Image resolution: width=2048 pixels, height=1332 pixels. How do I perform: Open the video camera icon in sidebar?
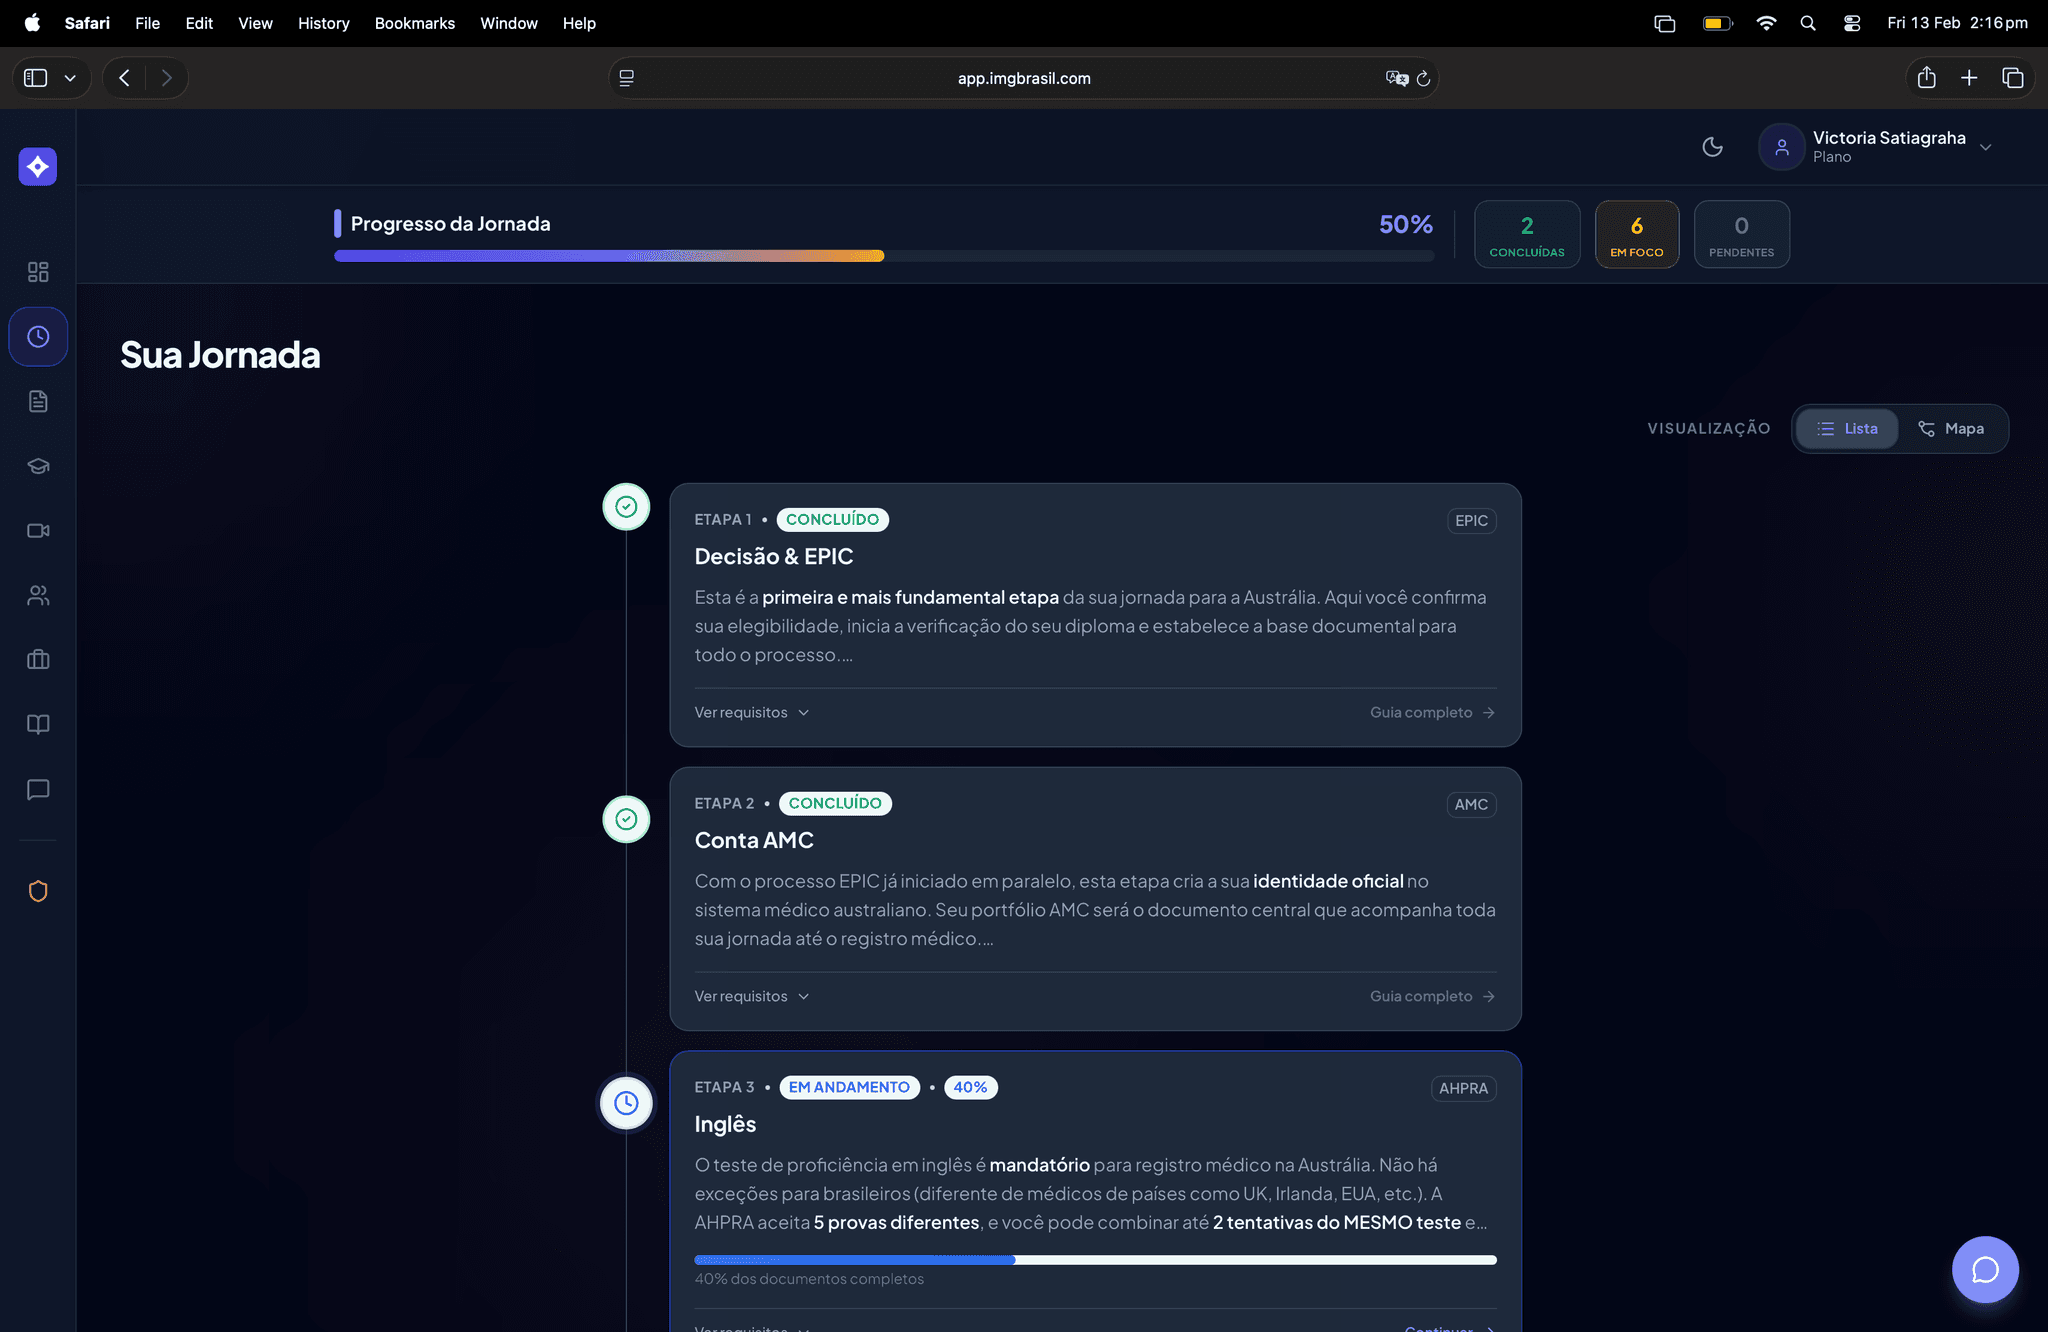click(x=38, y=530)
